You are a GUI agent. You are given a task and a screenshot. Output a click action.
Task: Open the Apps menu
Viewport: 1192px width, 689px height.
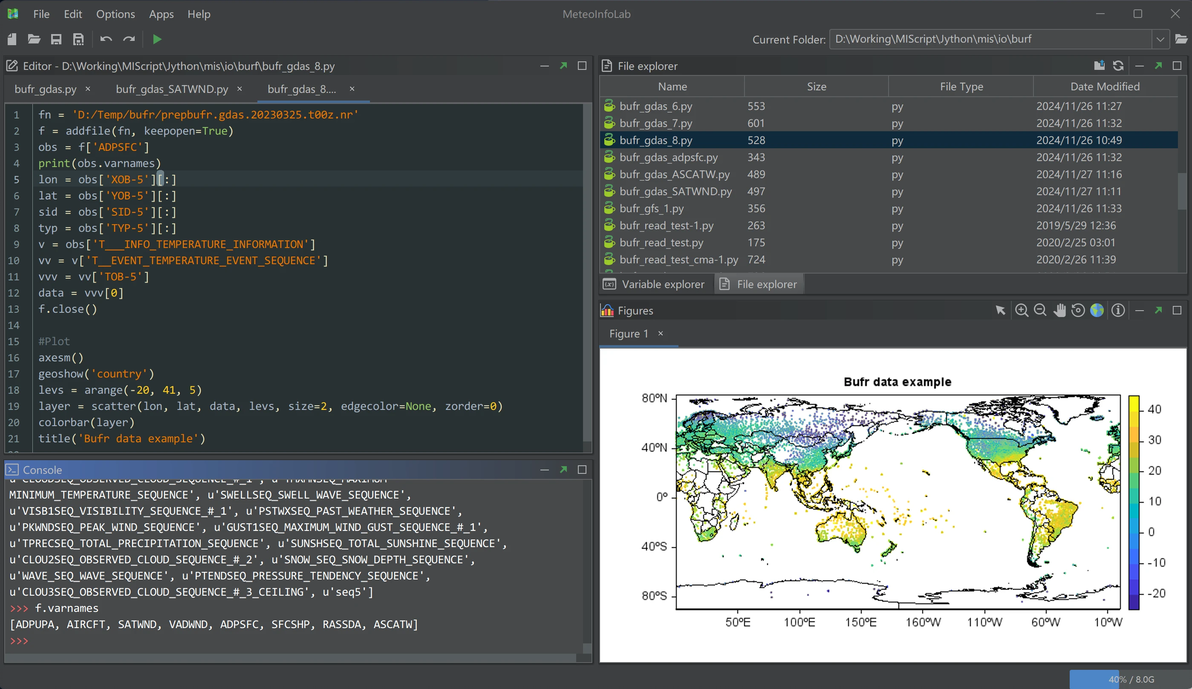(161, 14)
